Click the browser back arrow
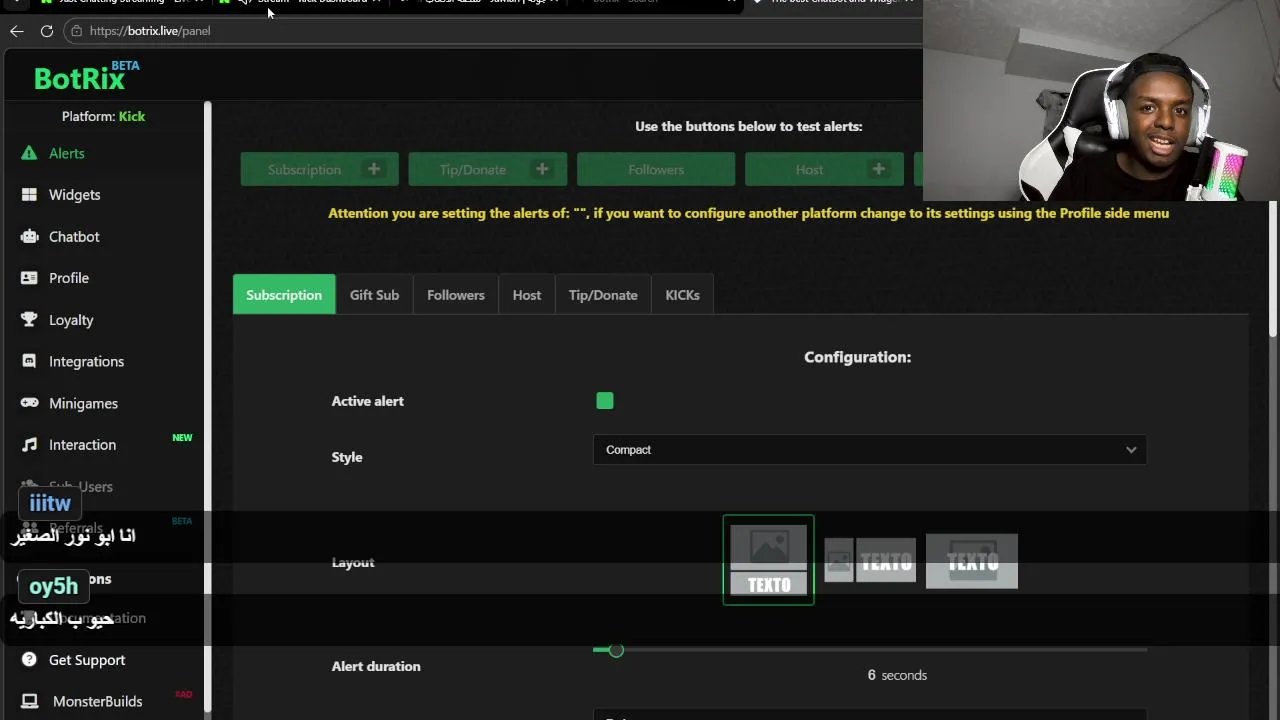Viewport: 1280px width, 720px height. coord(17,31)
